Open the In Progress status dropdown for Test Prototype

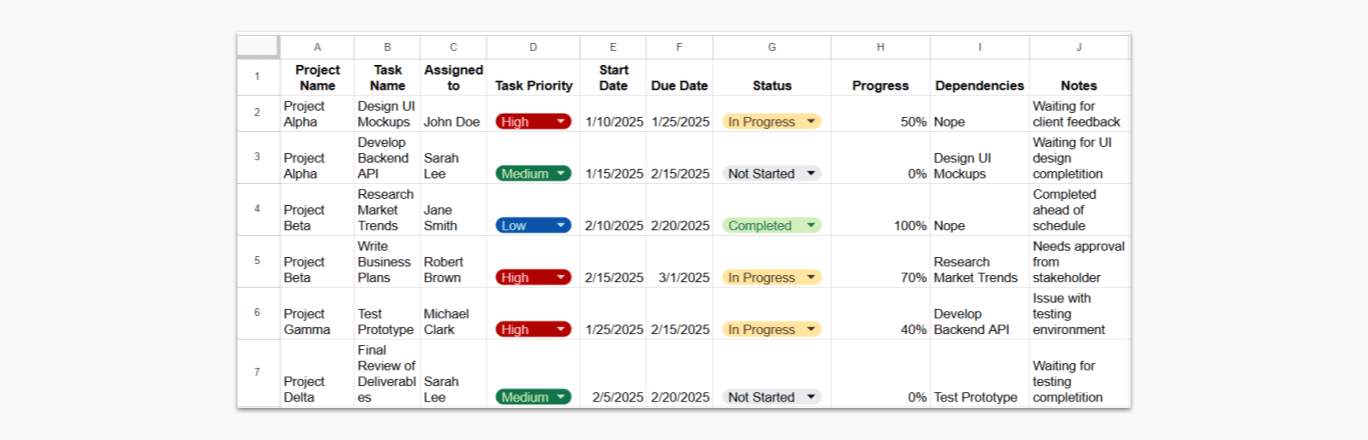(811, 330)
